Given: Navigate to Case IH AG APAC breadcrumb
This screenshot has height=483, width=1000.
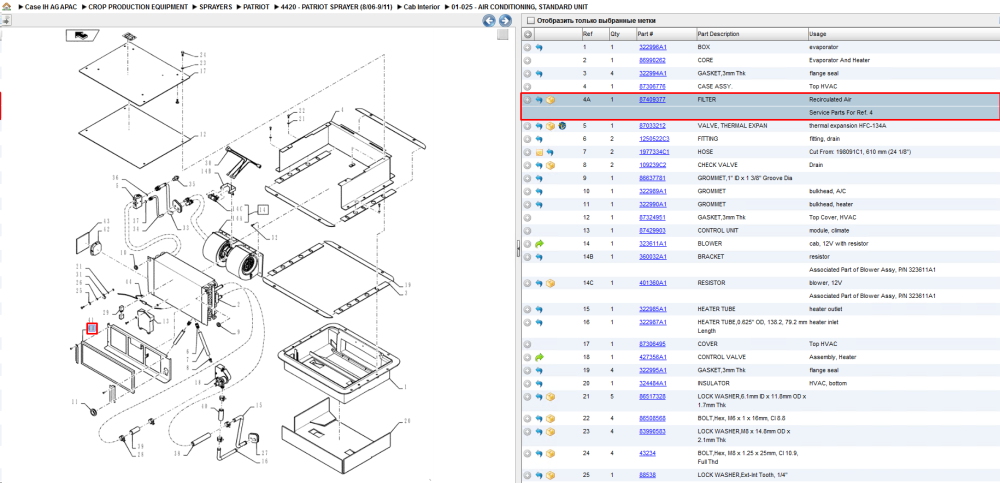Looking at the screenshot, I should pos(49,6).
